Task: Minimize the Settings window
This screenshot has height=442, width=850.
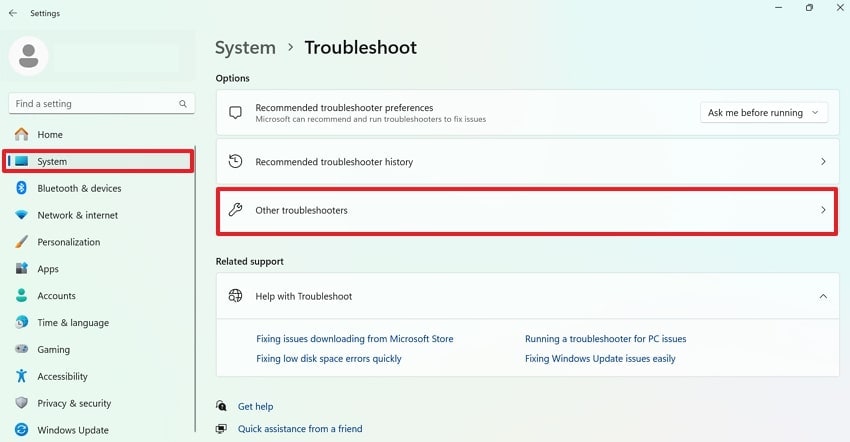Action: tap(778, 8)
